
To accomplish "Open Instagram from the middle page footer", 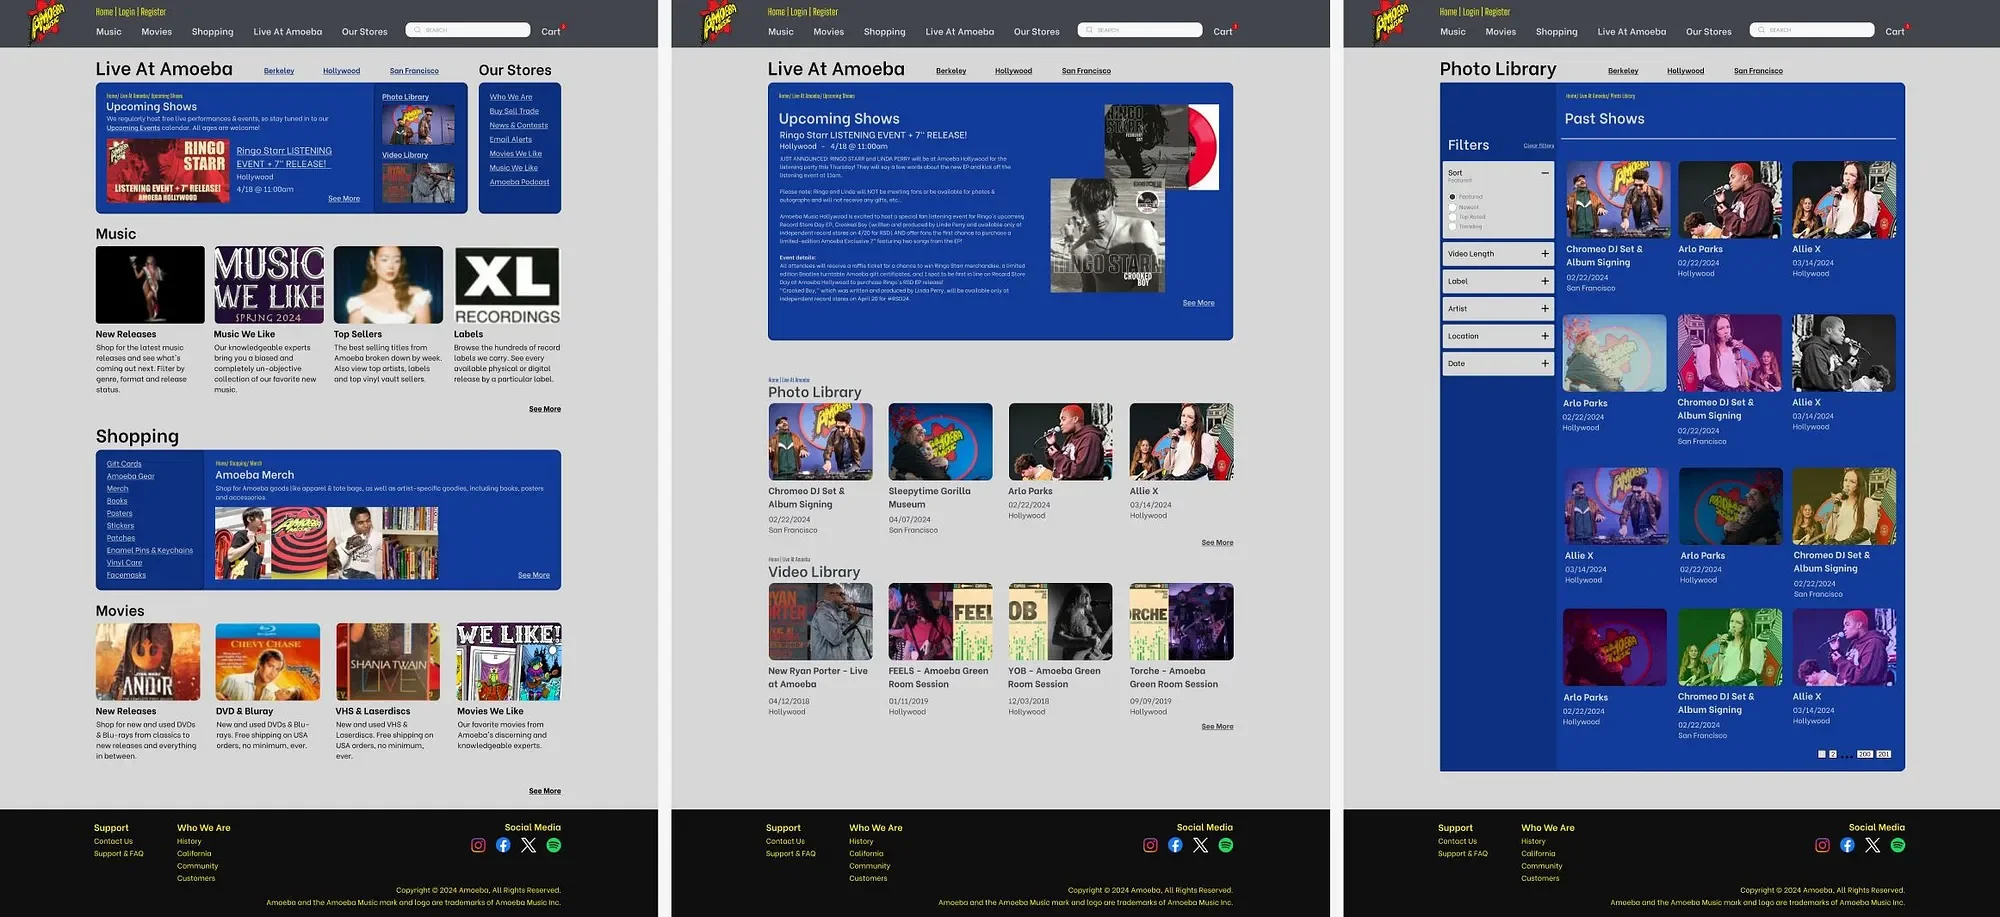I will (1150, 845).
